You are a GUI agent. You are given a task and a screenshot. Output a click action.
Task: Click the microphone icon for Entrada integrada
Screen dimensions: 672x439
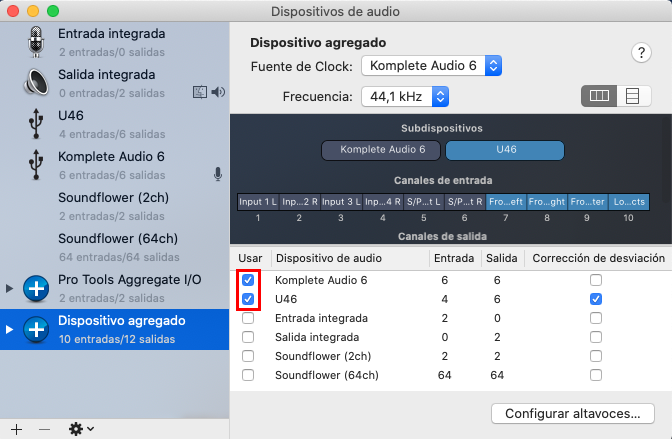click(x=36, y=42)
